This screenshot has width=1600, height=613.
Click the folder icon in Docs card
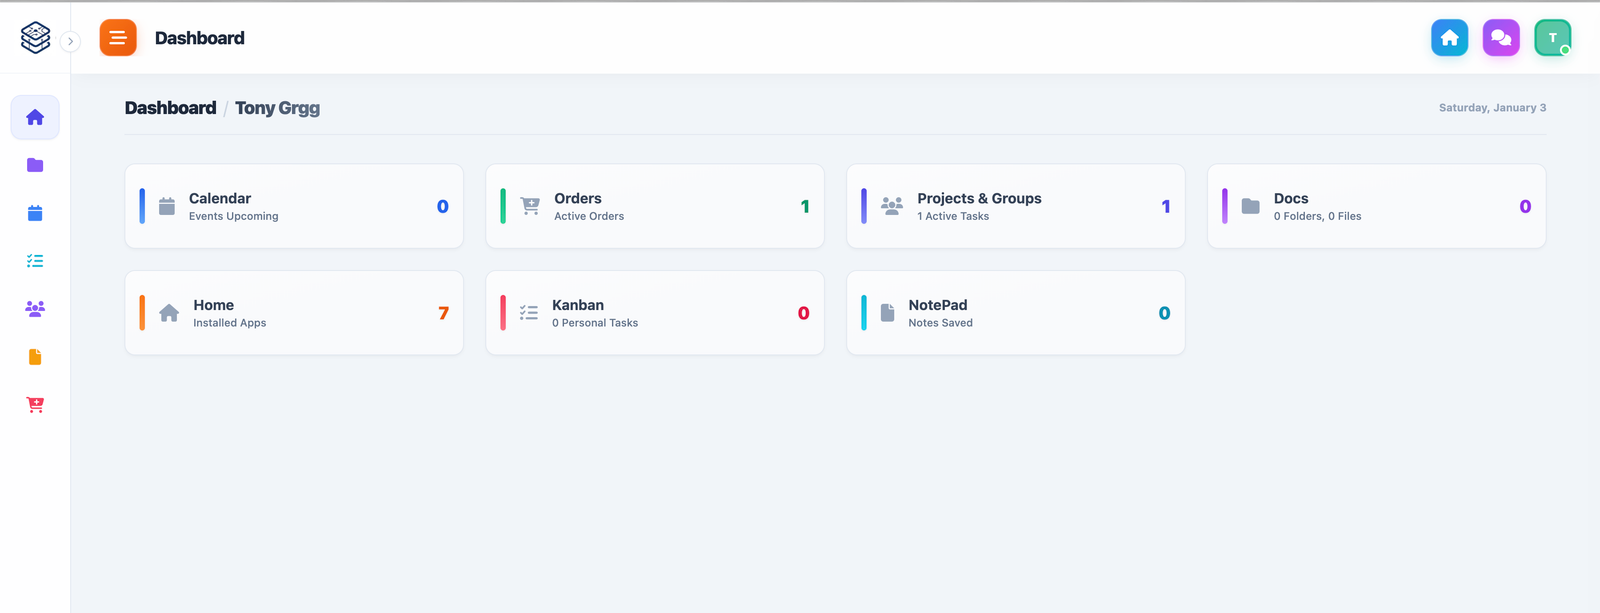pos(1251,206)
